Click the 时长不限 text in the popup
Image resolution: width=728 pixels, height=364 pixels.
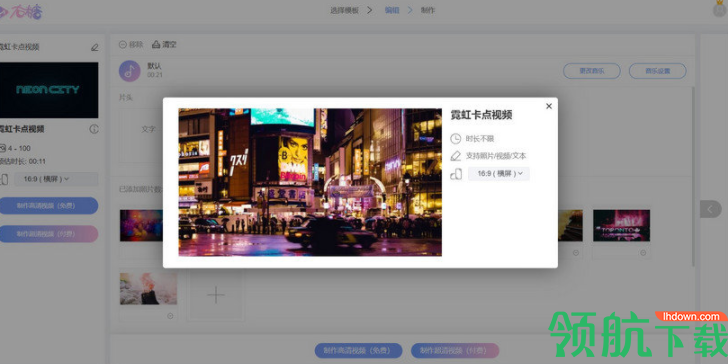[x=480, y=138]
